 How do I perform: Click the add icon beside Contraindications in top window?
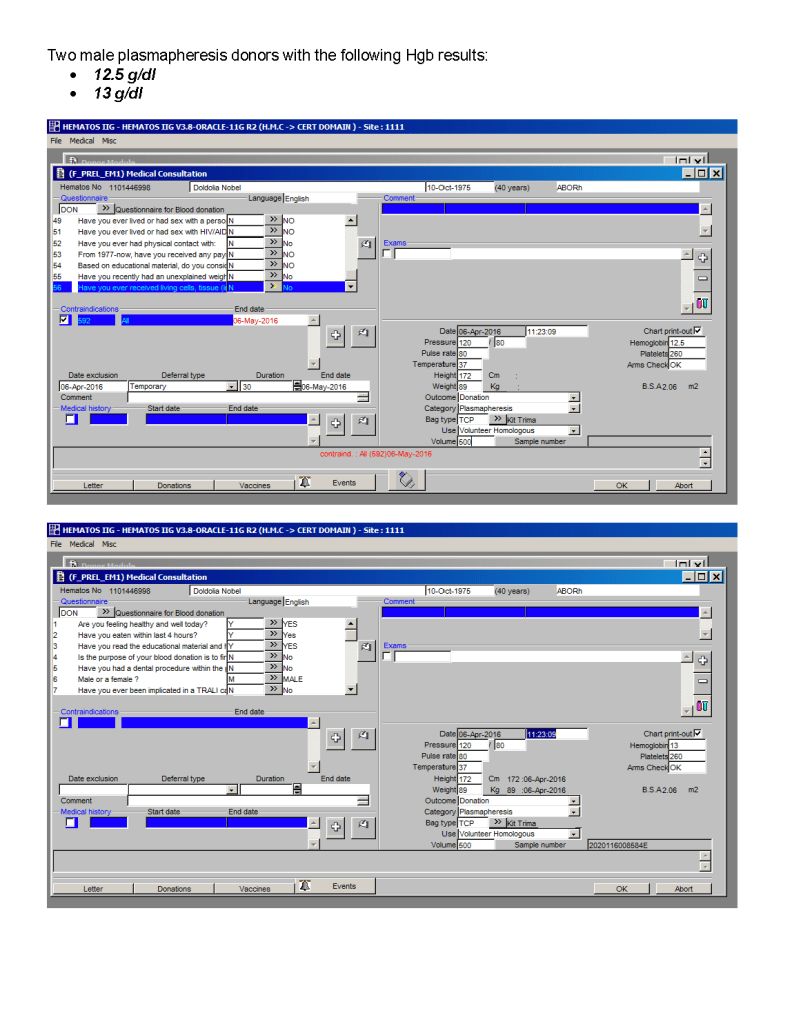tap(336, 336)
